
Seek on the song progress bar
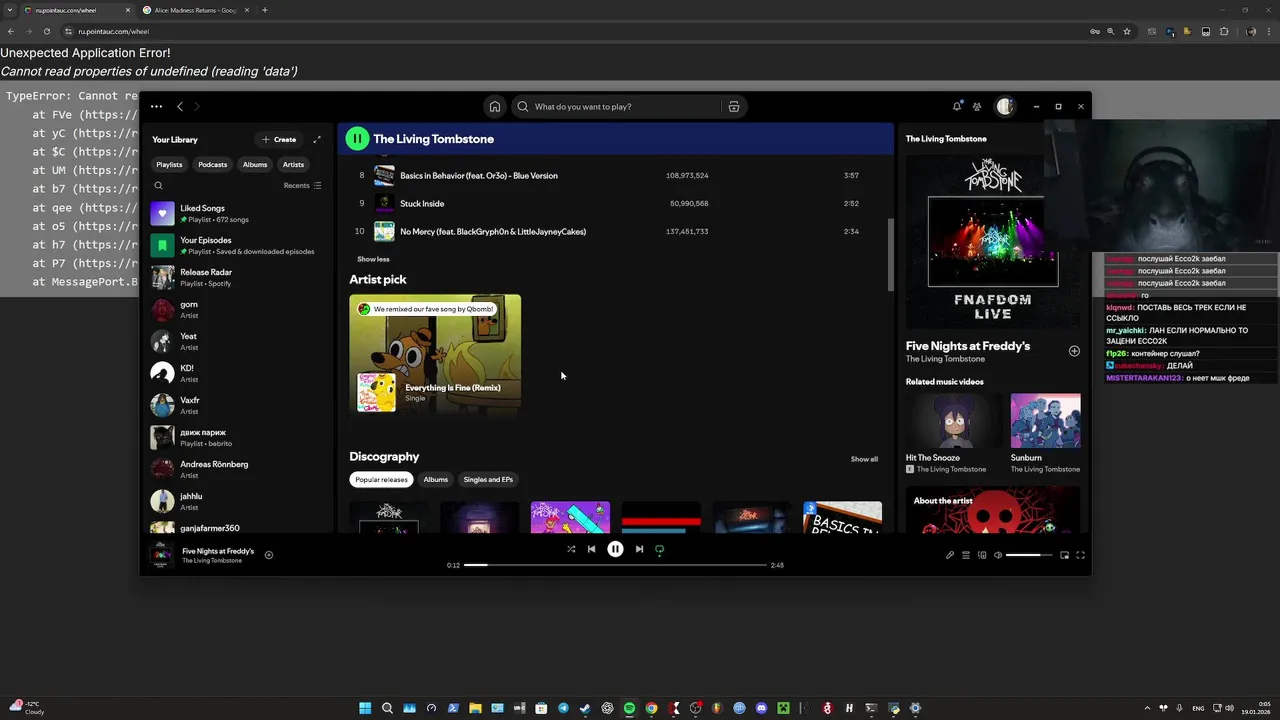[x=615, y=565]
